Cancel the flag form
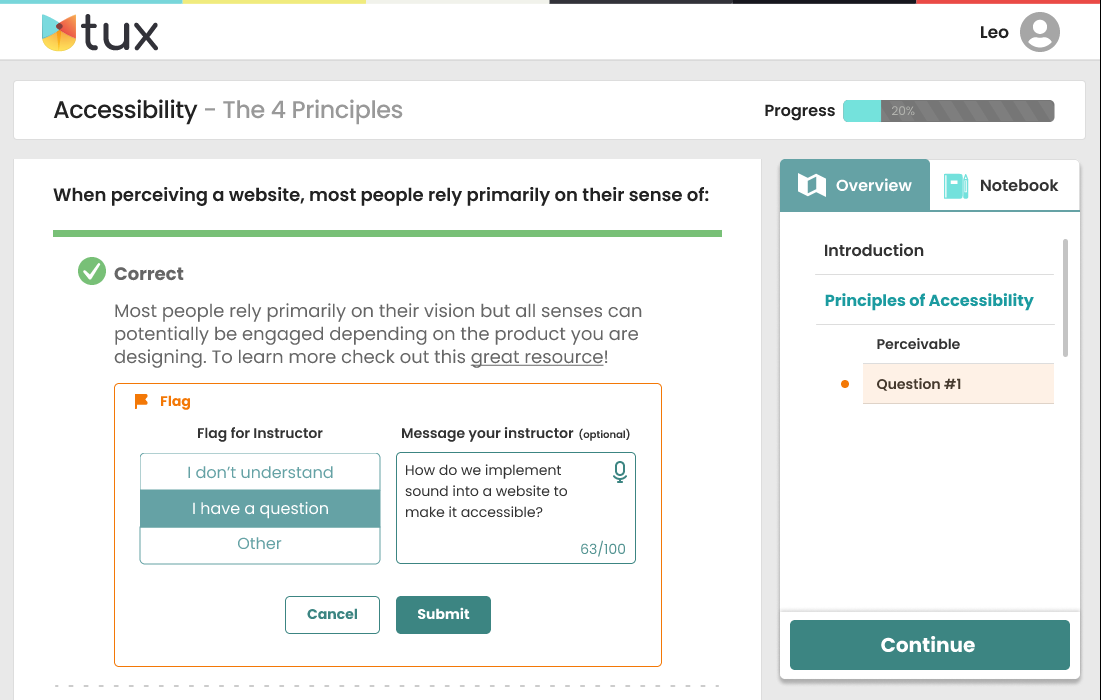Viewport: 1101px width, 700px height. tap(332, 614)
